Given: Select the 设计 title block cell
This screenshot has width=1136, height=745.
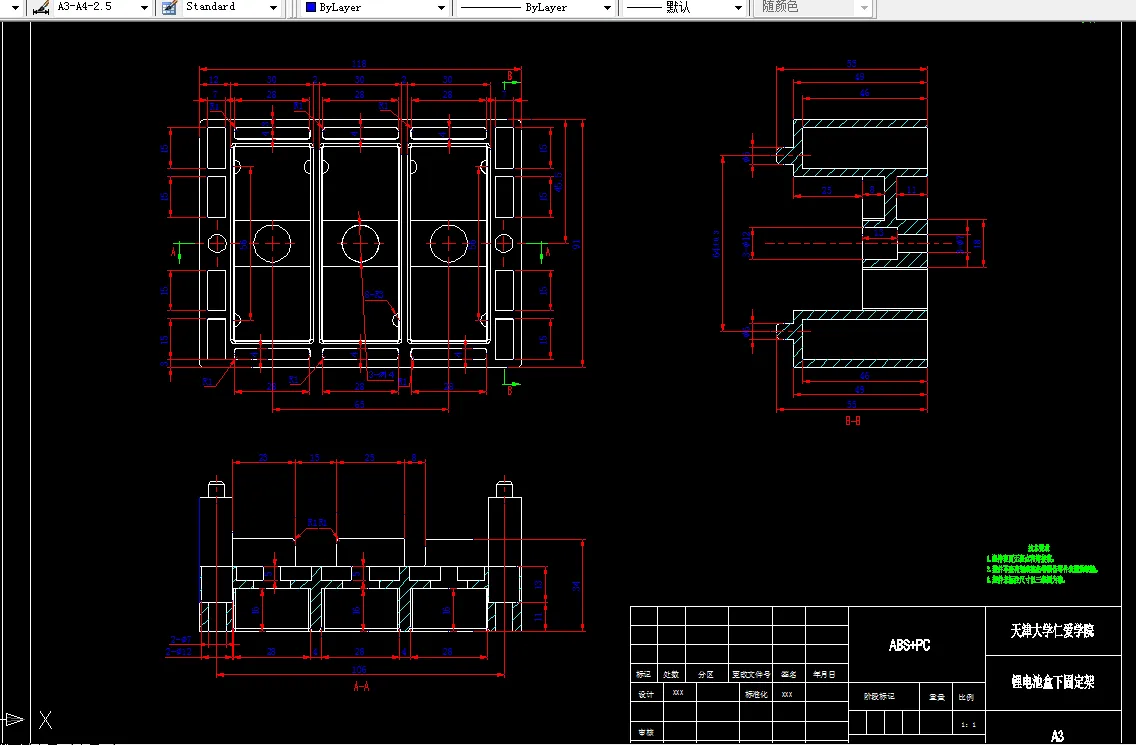Looking at the screenshot, I should pyautogui.click(x=646, y=694).
